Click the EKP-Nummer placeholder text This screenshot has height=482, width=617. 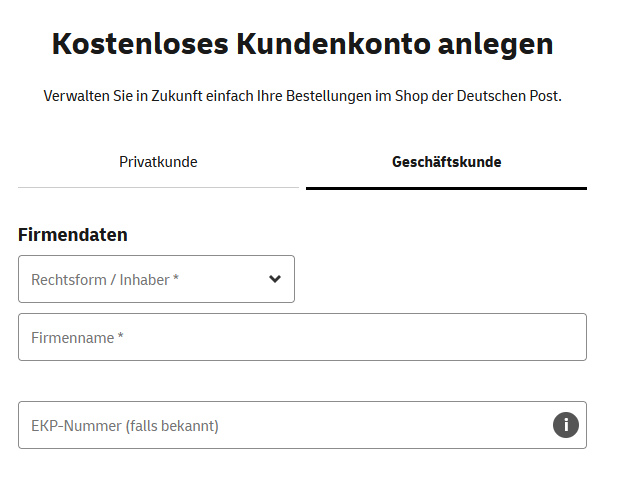click(x=125, y=426)
